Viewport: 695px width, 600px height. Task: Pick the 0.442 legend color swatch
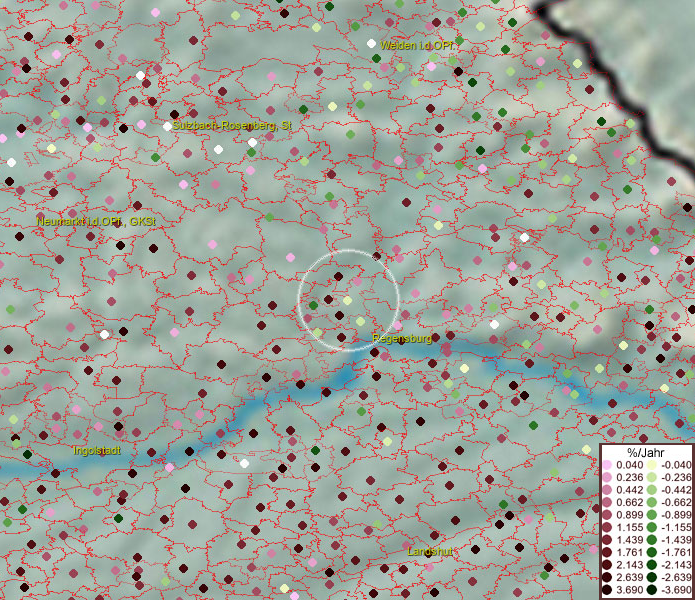pyautogui.click(x=607, y=490)
